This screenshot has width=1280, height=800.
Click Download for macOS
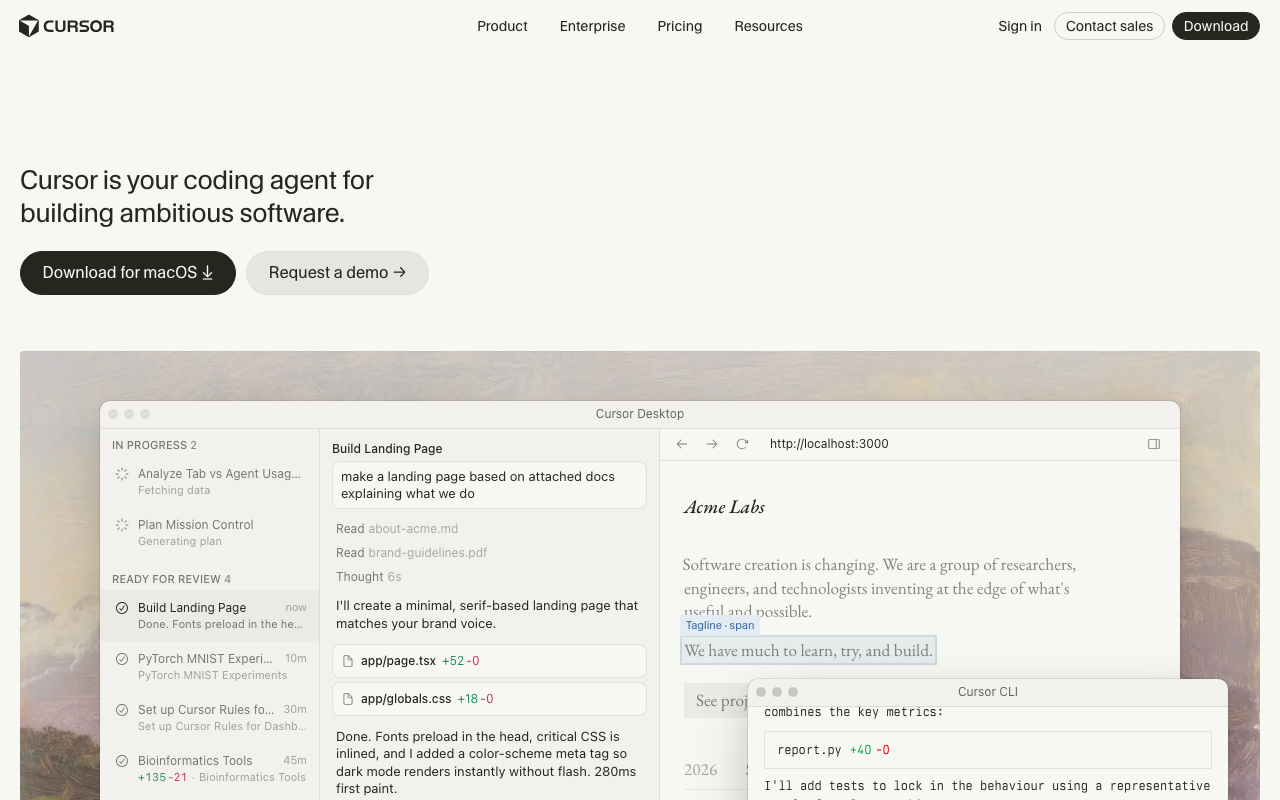128,273
